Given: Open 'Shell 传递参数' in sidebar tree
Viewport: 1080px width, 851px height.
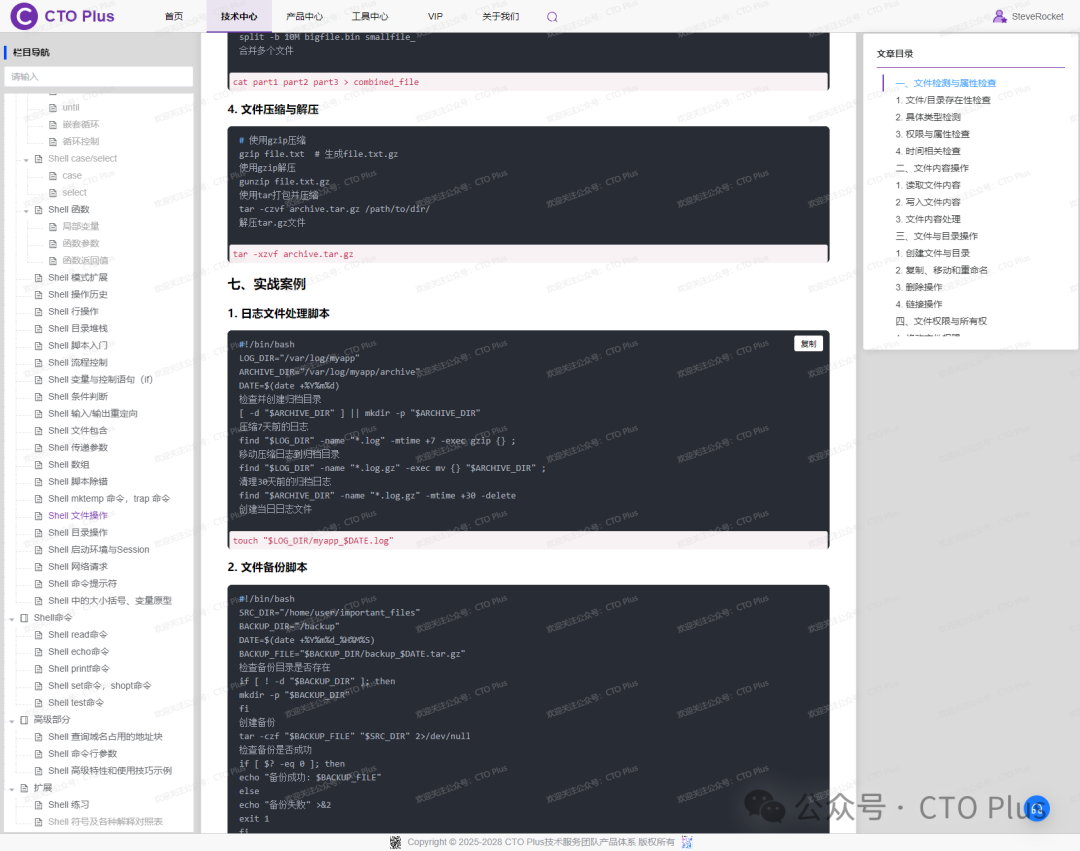Looking at the screenshot, I should tap(78, 448).
